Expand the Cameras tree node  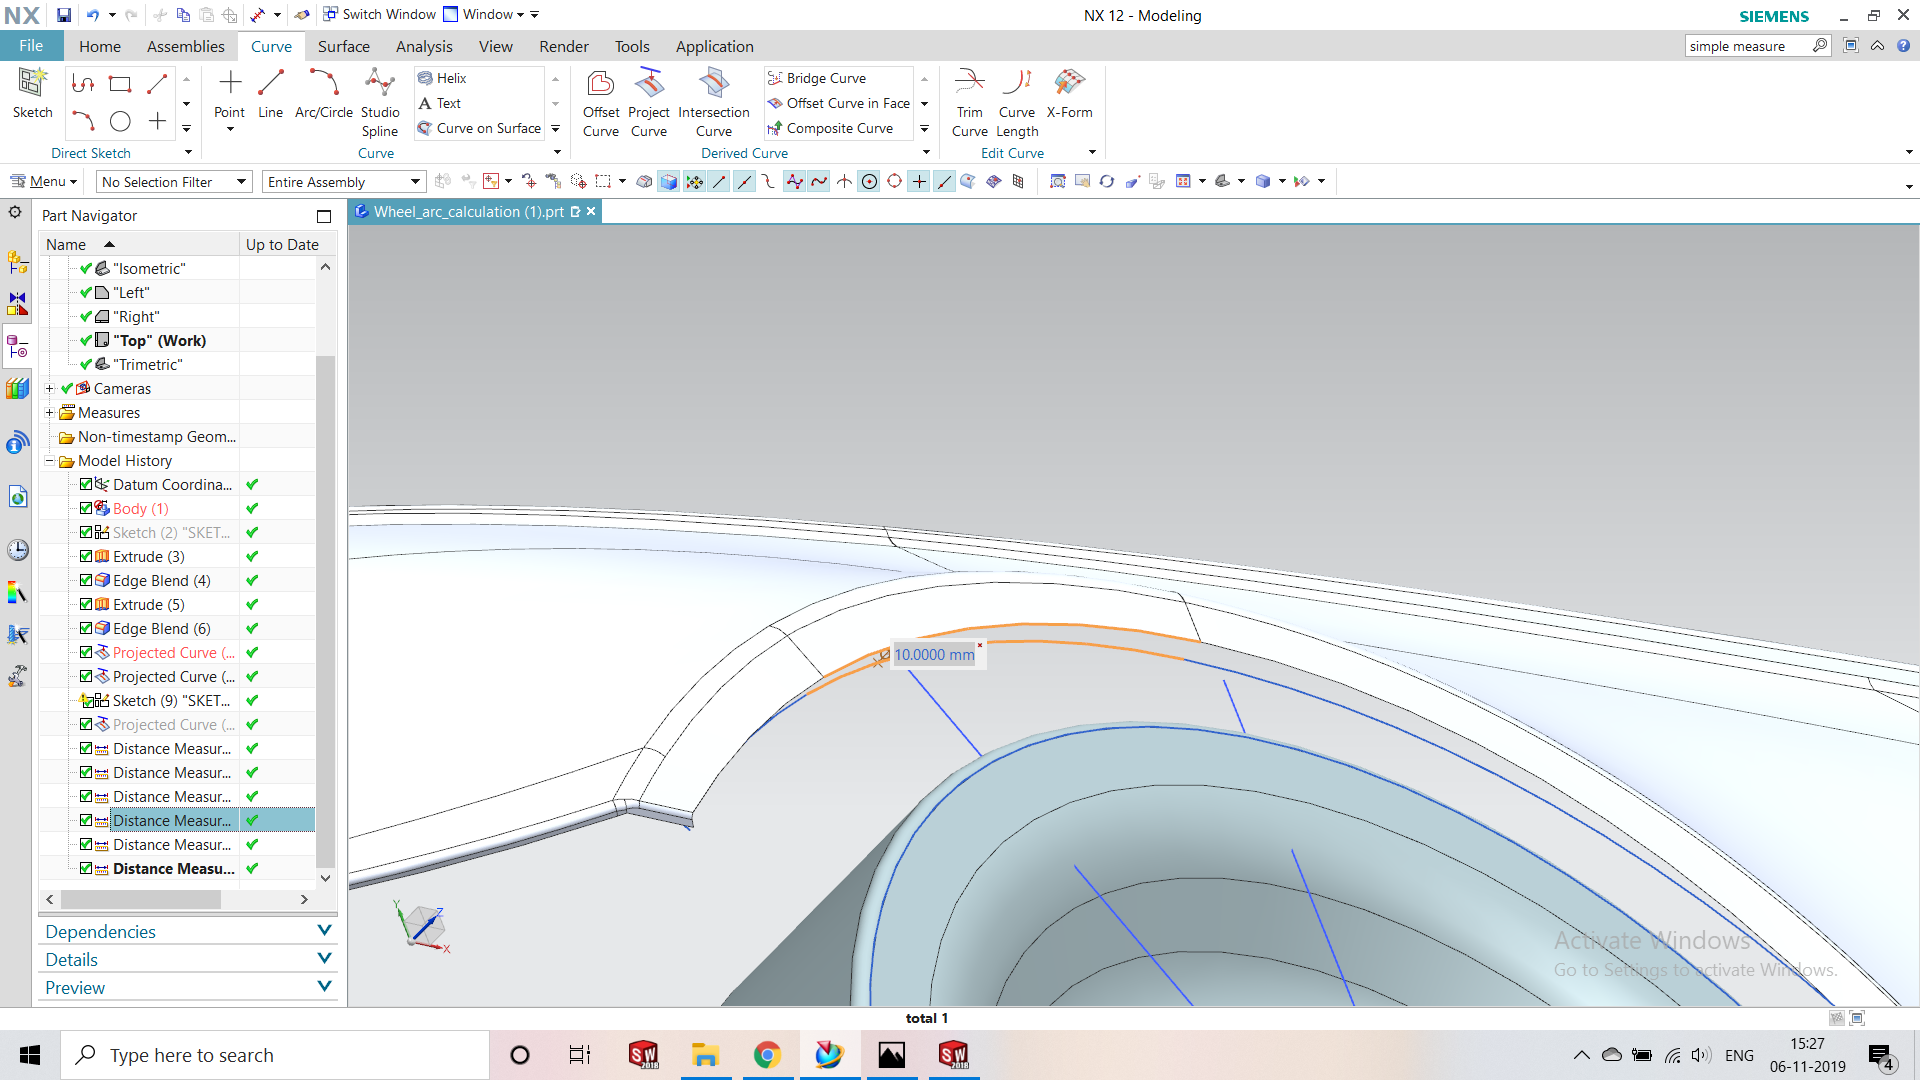click(x=50, y=388)
